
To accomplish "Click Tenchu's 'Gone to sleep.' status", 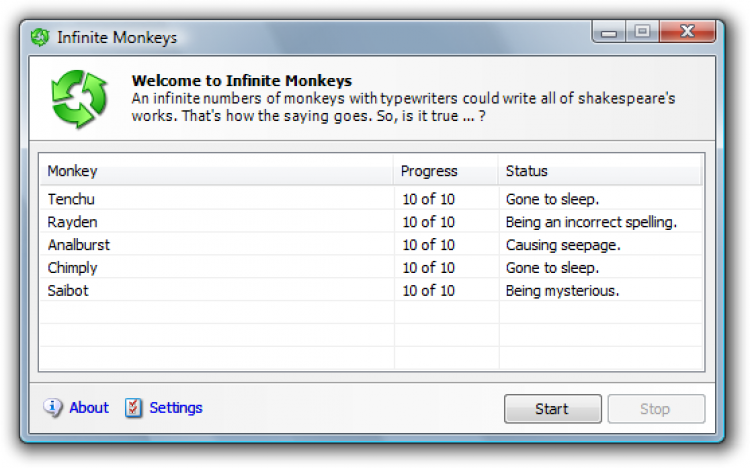I will (x=552, y=199).
